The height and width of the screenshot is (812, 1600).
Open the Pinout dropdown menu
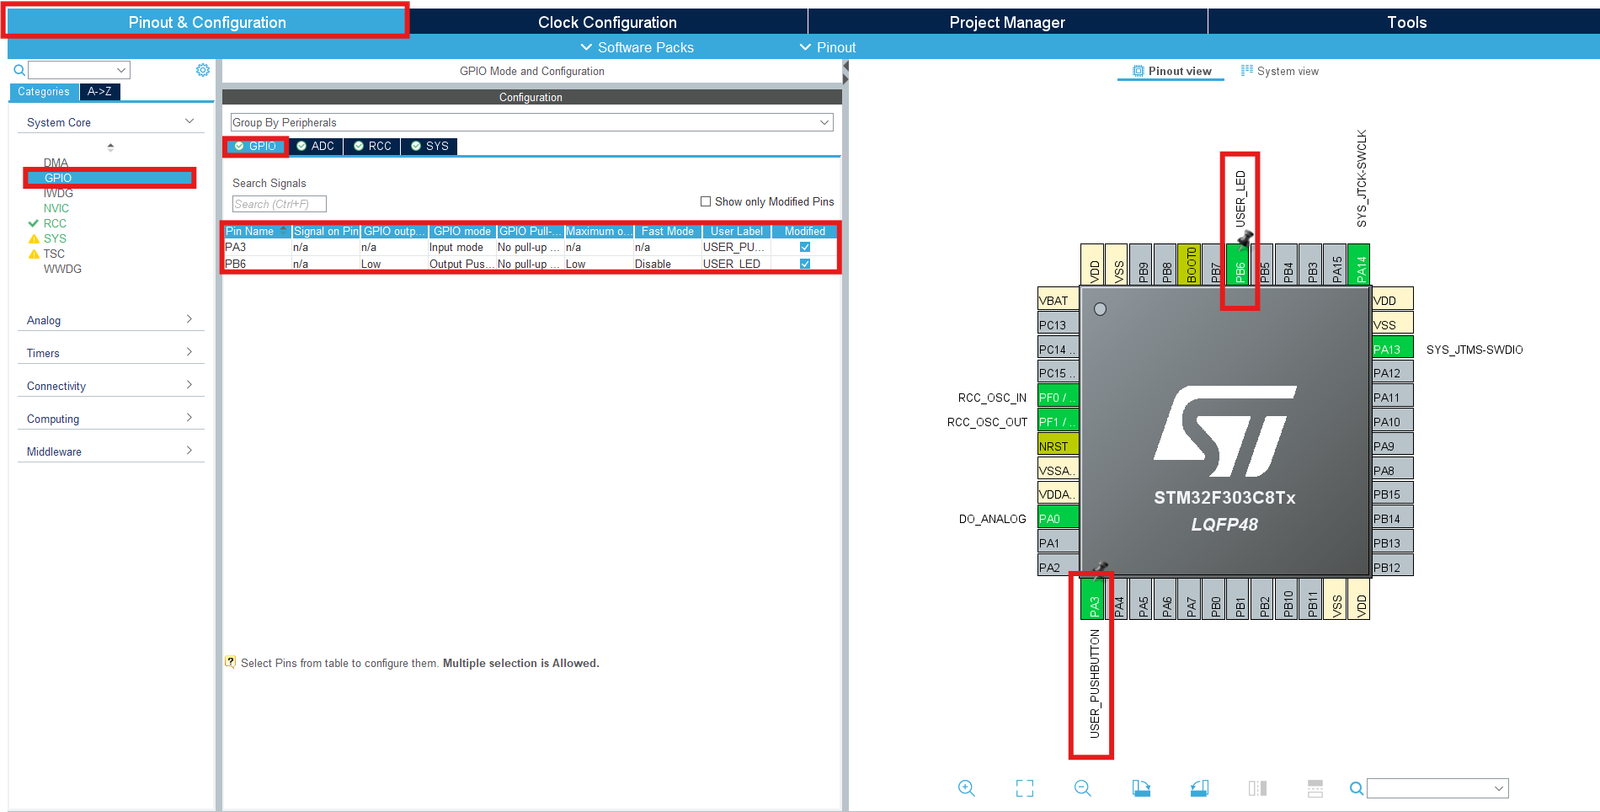pos(828,47)
